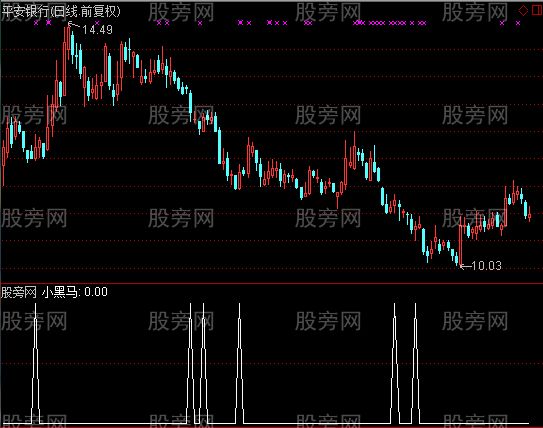This screenshot has height=428, width=543.
Task: Click the first white spike of 小黑马 indicator
Action: 35,363
